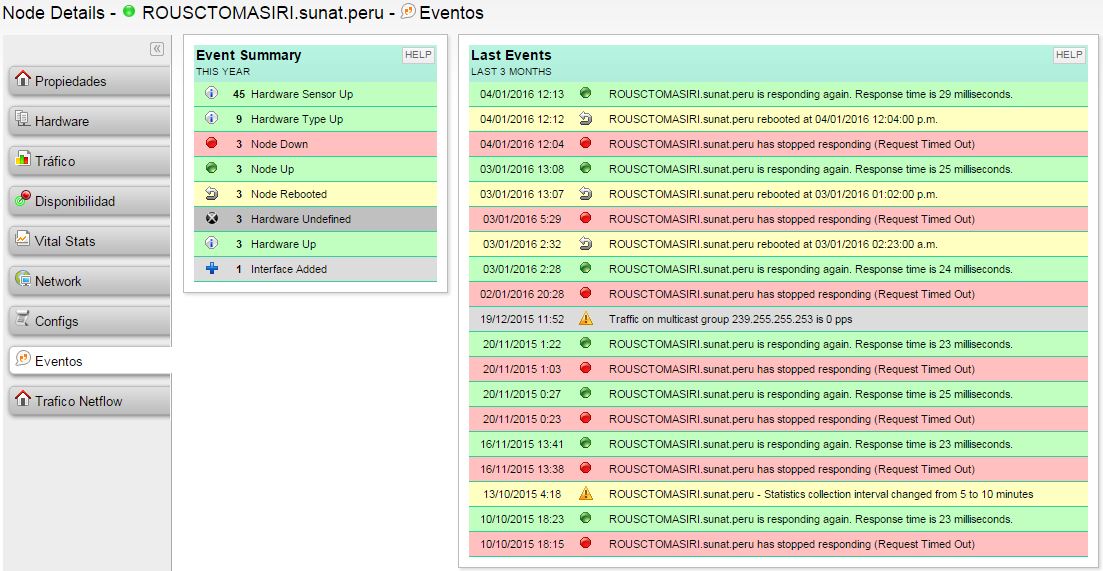Screen dimensions: 1103x571
Task: Click the rebooted at 03/01/2016 02:23:00 a.m. message
Action: [773, 245]
